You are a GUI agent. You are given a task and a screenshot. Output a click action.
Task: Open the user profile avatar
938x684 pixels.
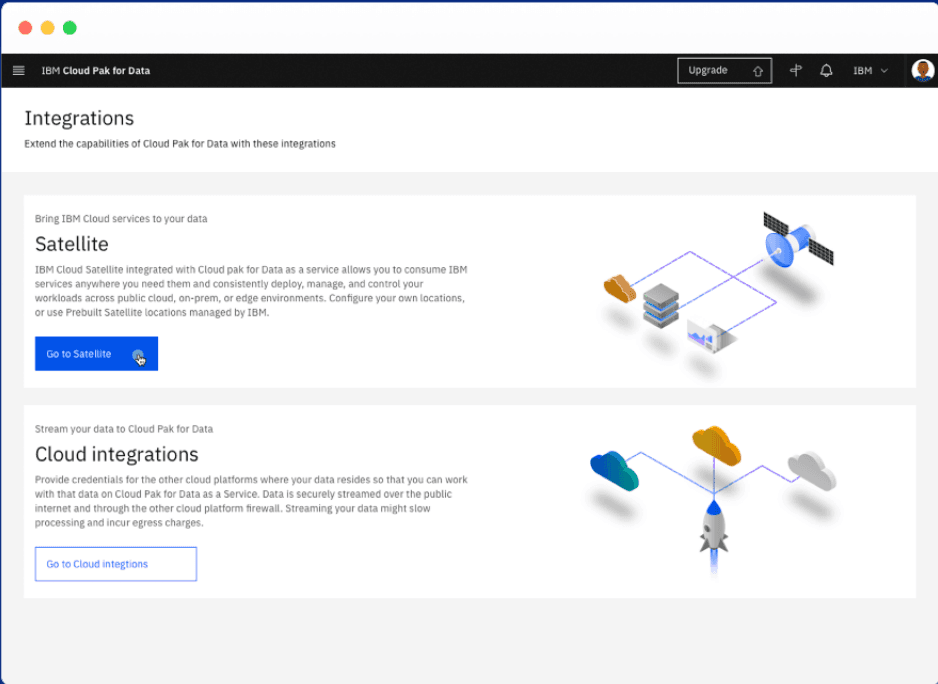pos(922,70)
